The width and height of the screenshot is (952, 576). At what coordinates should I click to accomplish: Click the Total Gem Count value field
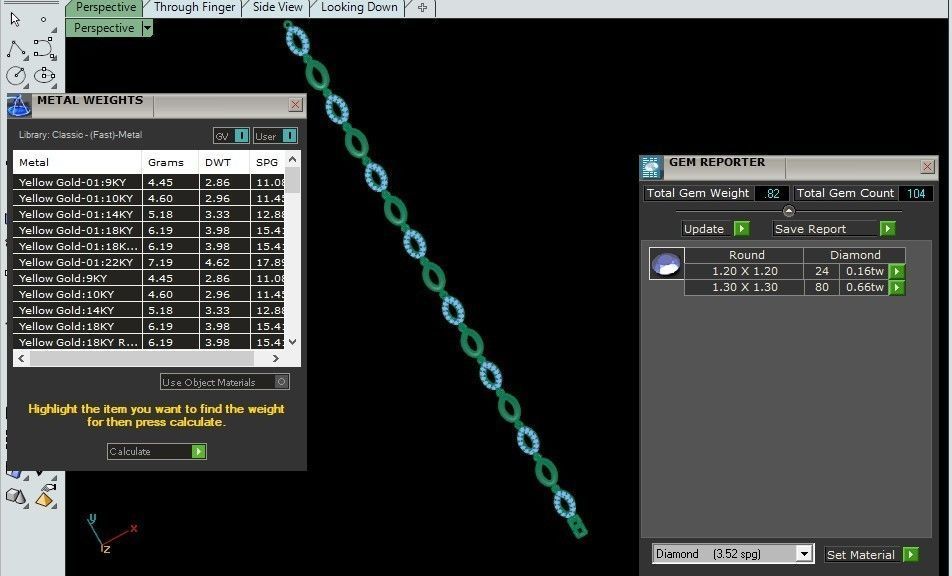916,194
